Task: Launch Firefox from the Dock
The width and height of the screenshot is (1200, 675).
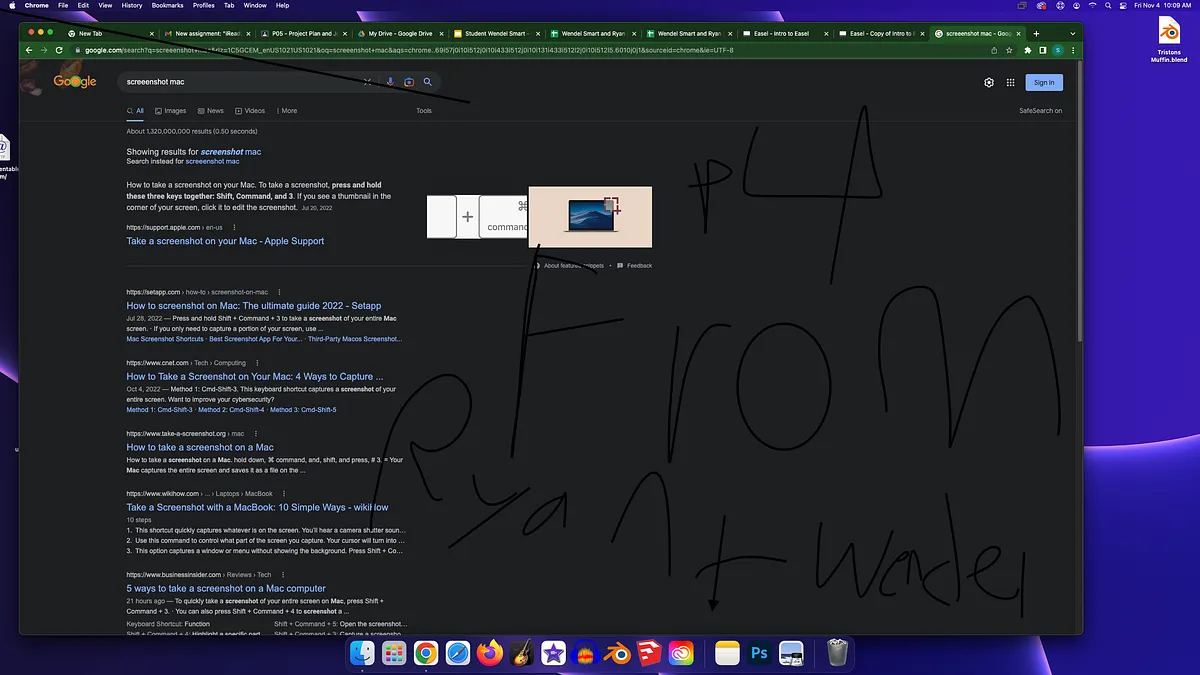Action: [490, 654]
